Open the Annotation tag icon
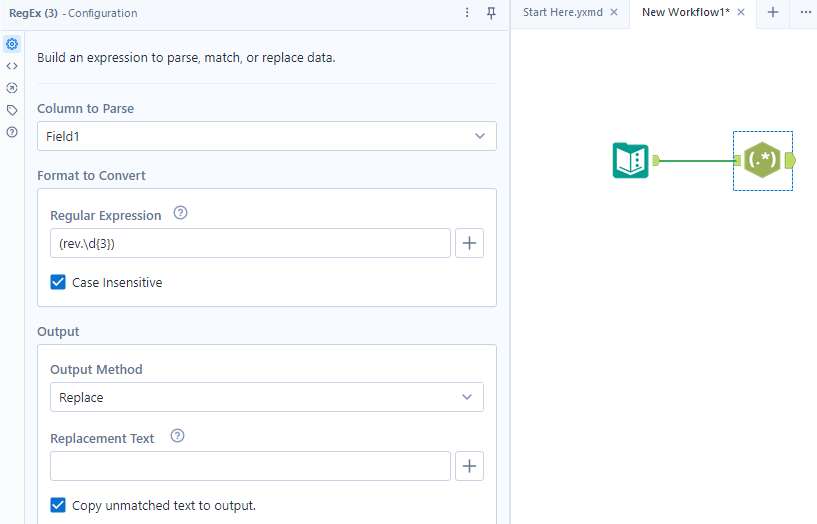 [x=12, y=110]
